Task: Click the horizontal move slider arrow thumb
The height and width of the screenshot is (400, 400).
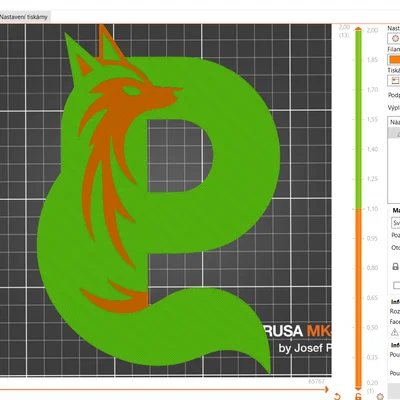Action: tap(326, 389)
